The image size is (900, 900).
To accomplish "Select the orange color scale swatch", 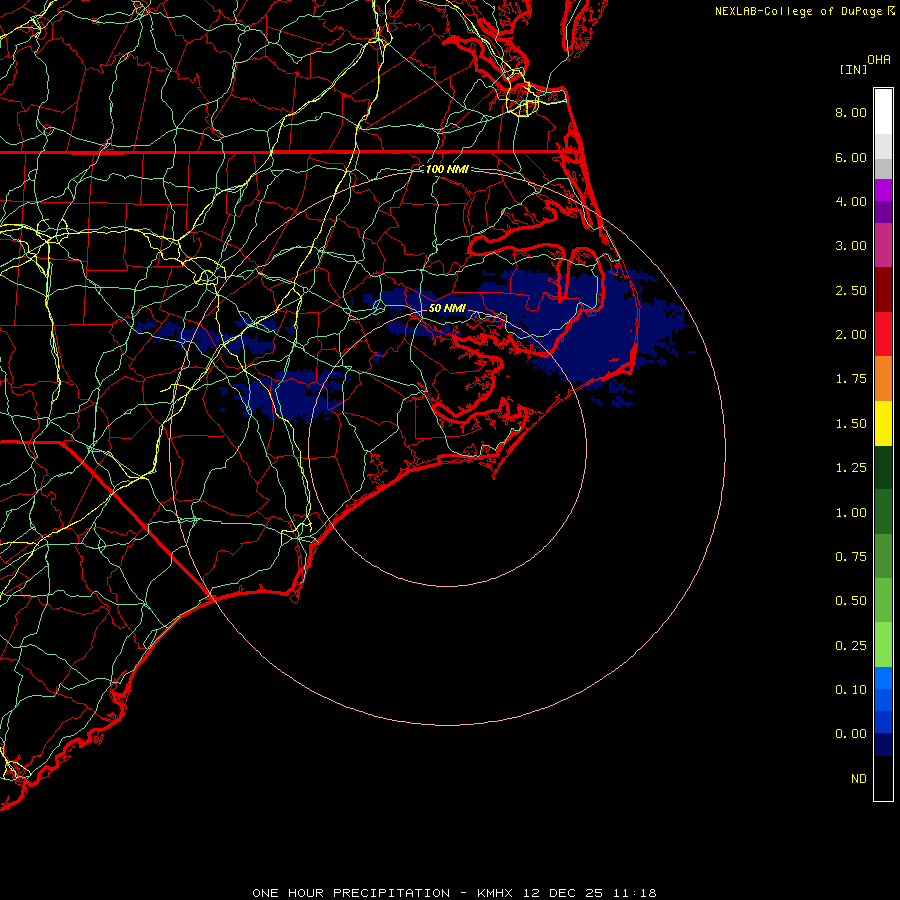I will tap(883, 379).
